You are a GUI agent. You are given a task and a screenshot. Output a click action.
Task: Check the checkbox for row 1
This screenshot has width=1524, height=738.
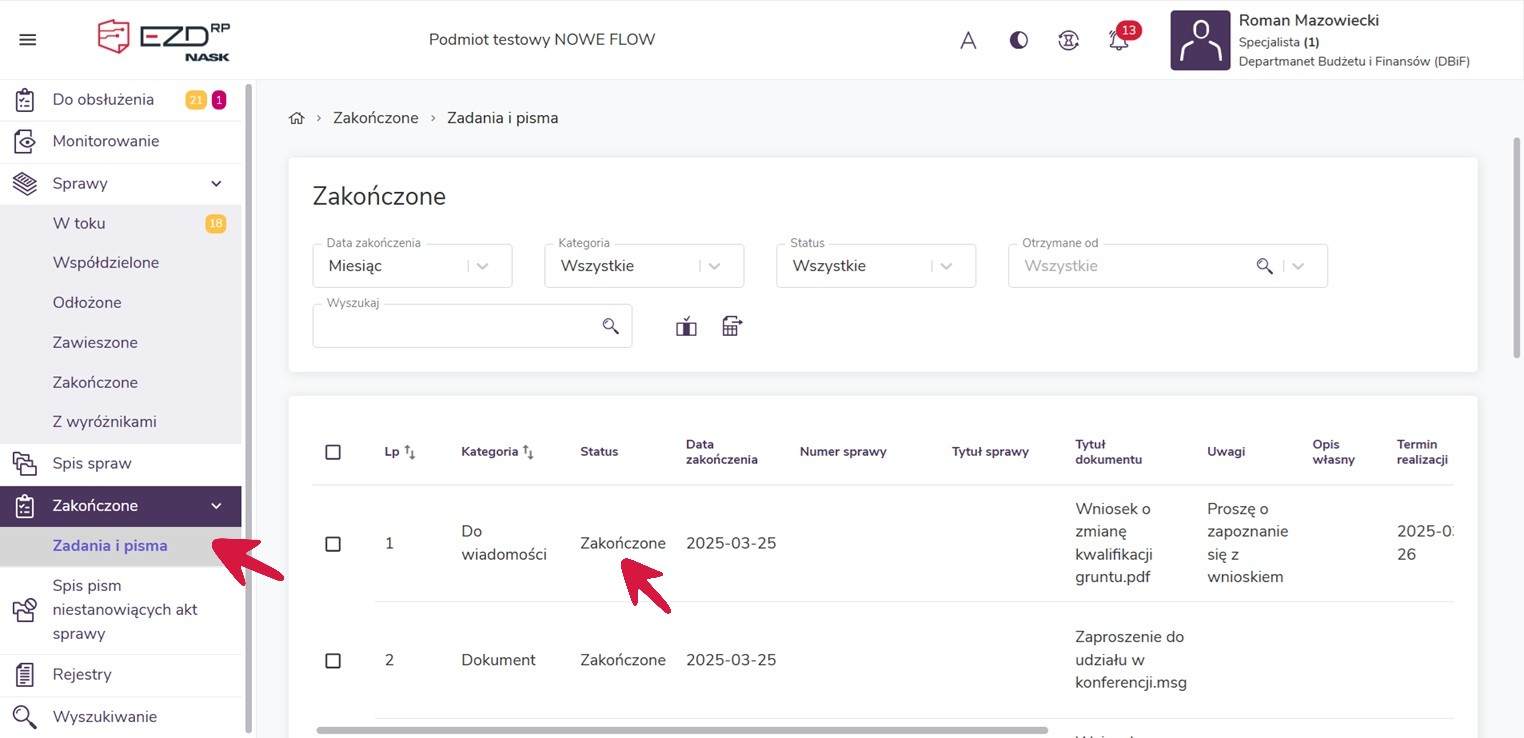click(x=333, y=544)
